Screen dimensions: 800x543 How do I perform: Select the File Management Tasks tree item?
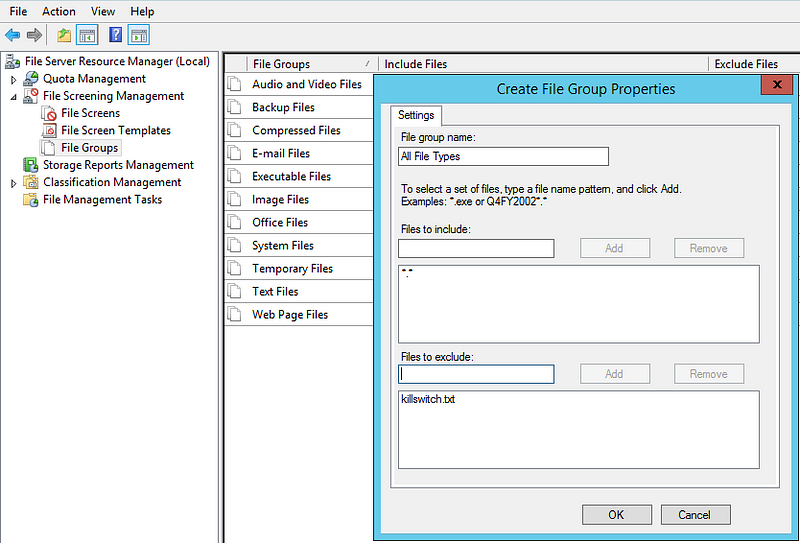pyautogui.click(x=103, y=200)
